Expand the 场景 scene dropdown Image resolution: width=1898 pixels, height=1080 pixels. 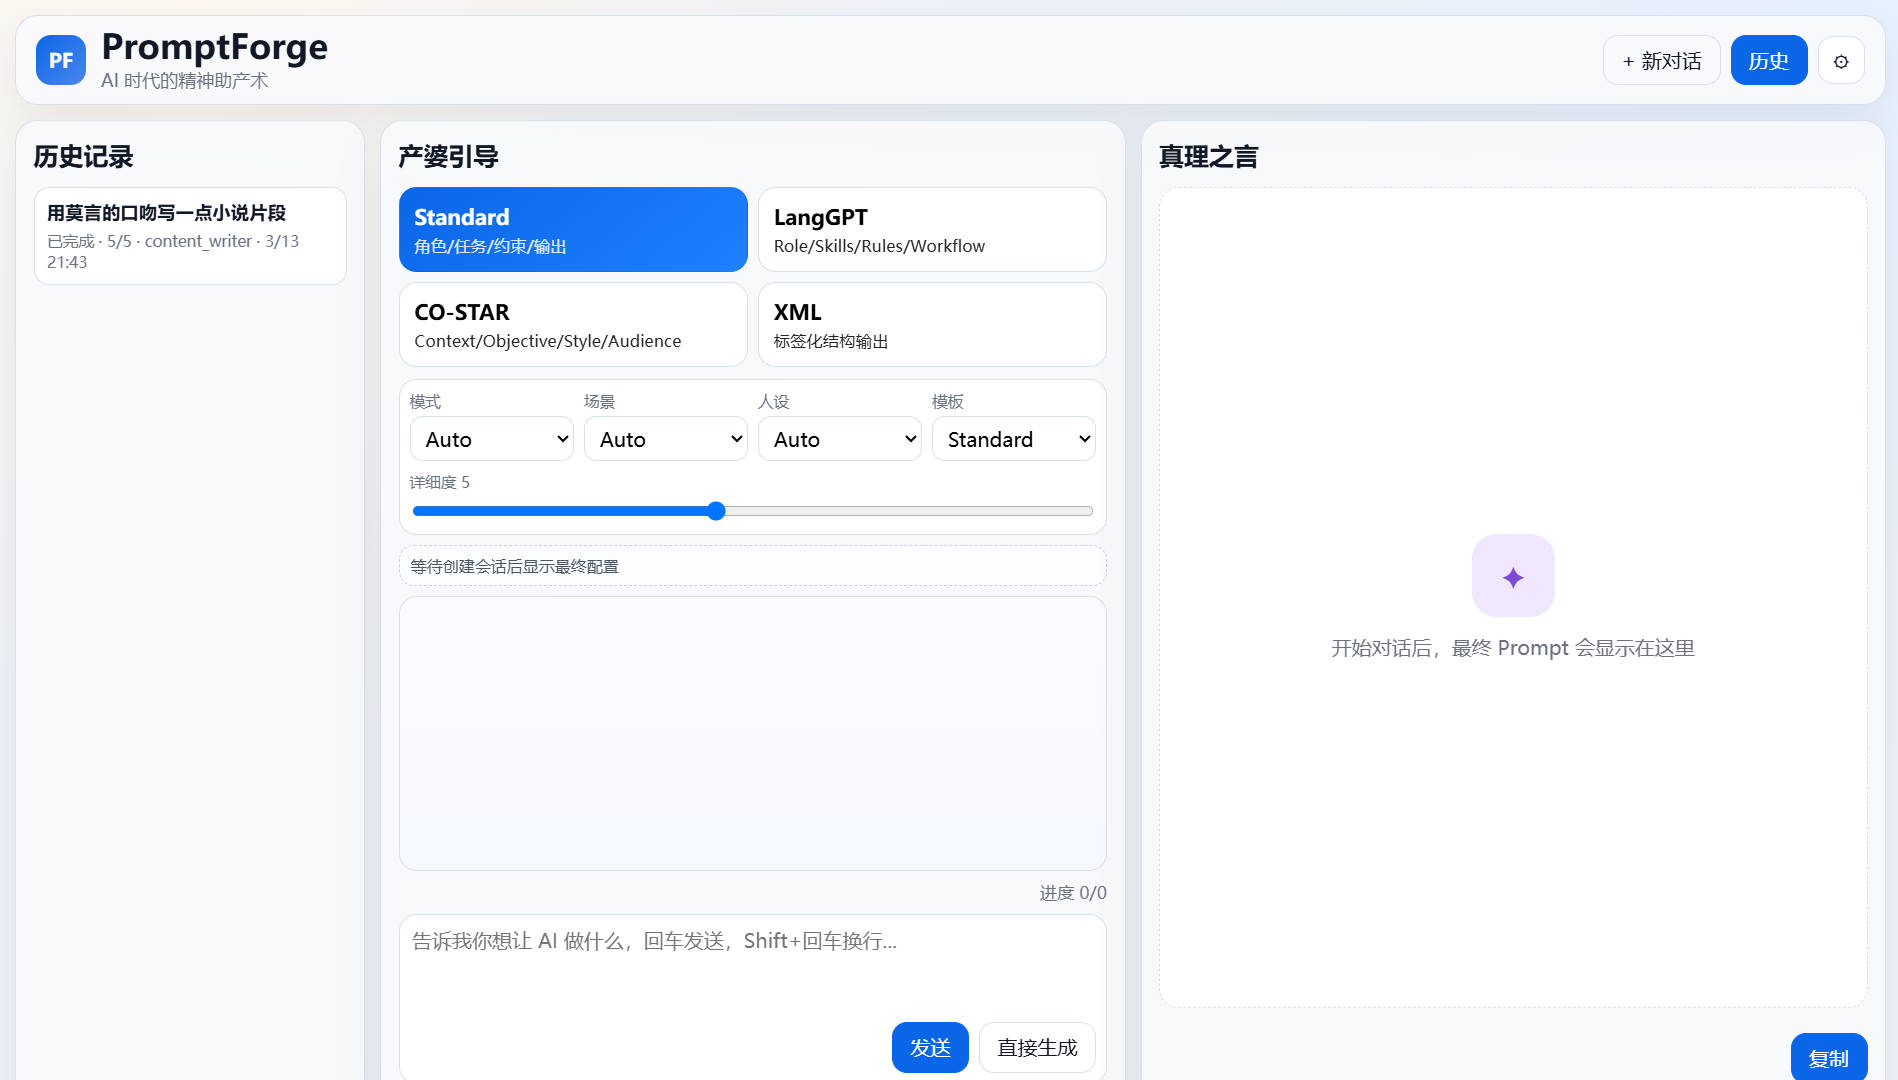click(x=665, y=439)
